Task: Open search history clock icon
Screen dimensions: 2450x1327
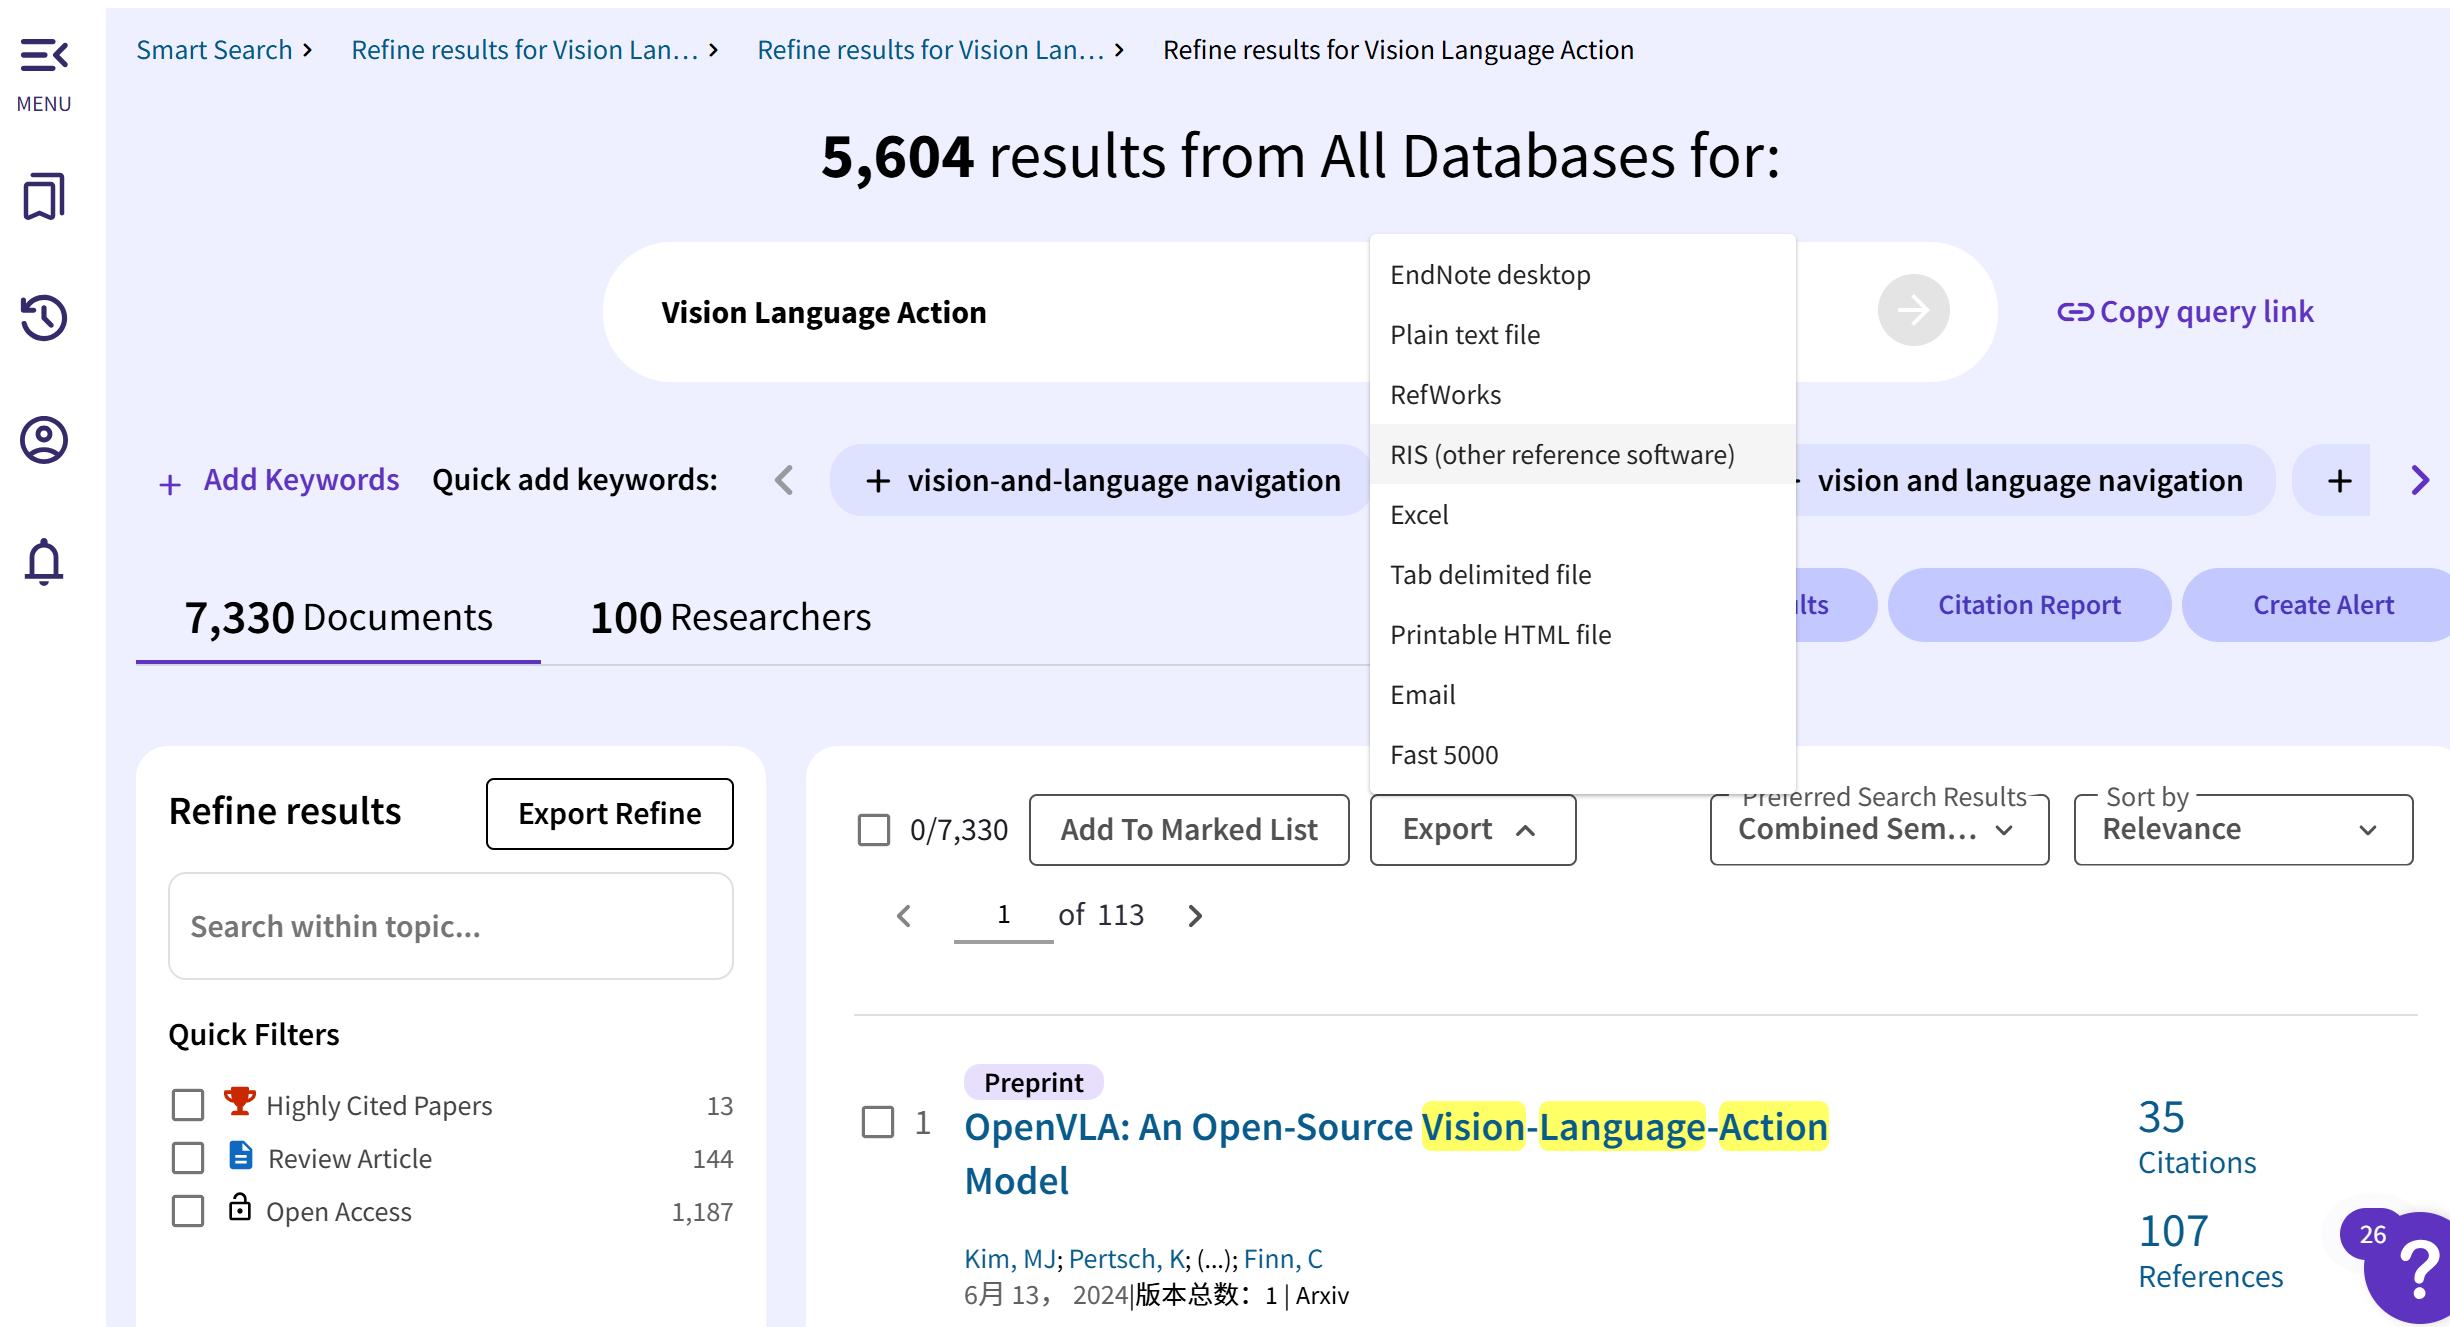Action: [44, 318]
